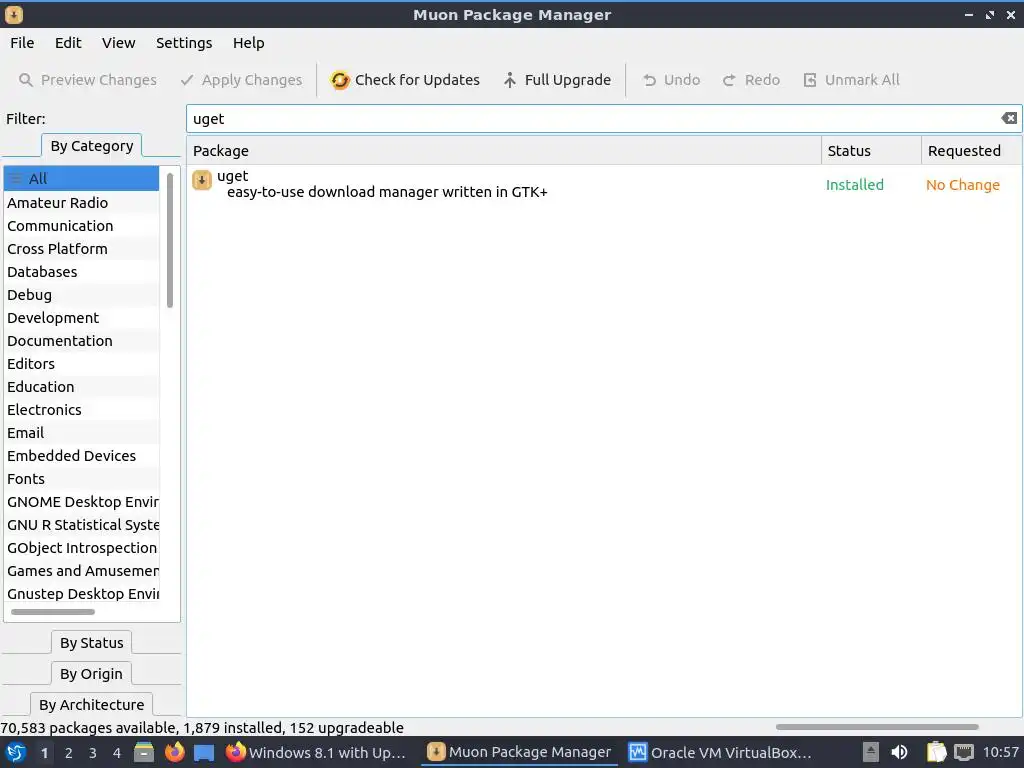Open the Edit menu
Screen dimensions: 1024x768
[x=68, y=43]
